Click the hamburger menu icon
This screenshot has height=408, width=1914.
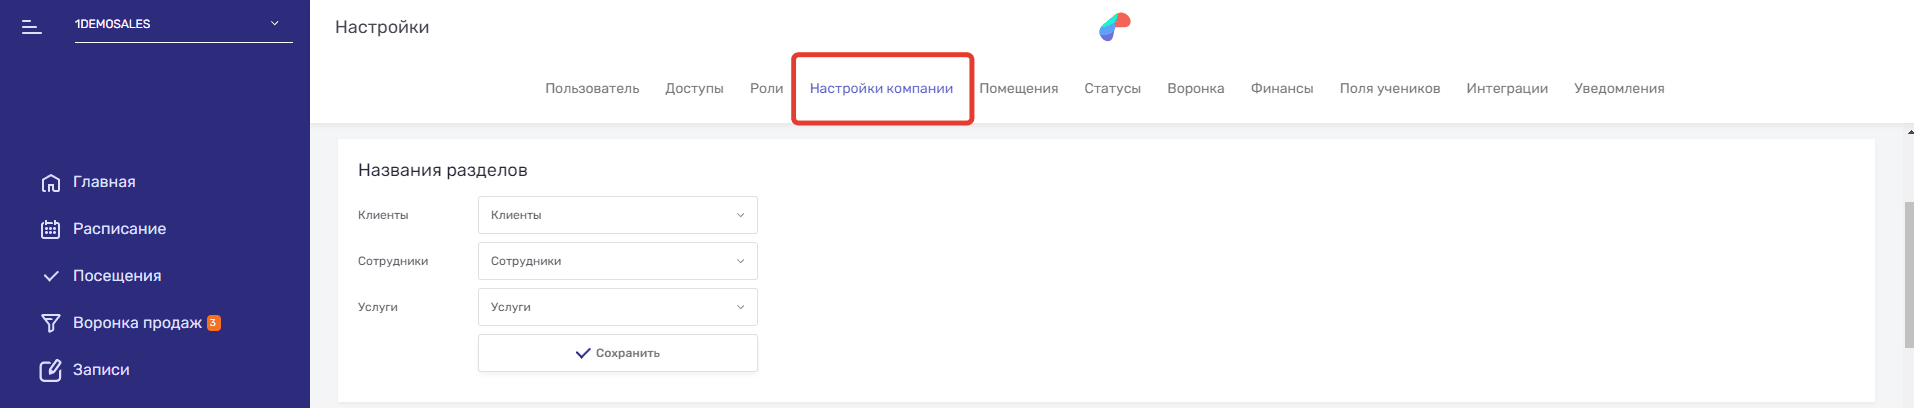tap(32, 27)
